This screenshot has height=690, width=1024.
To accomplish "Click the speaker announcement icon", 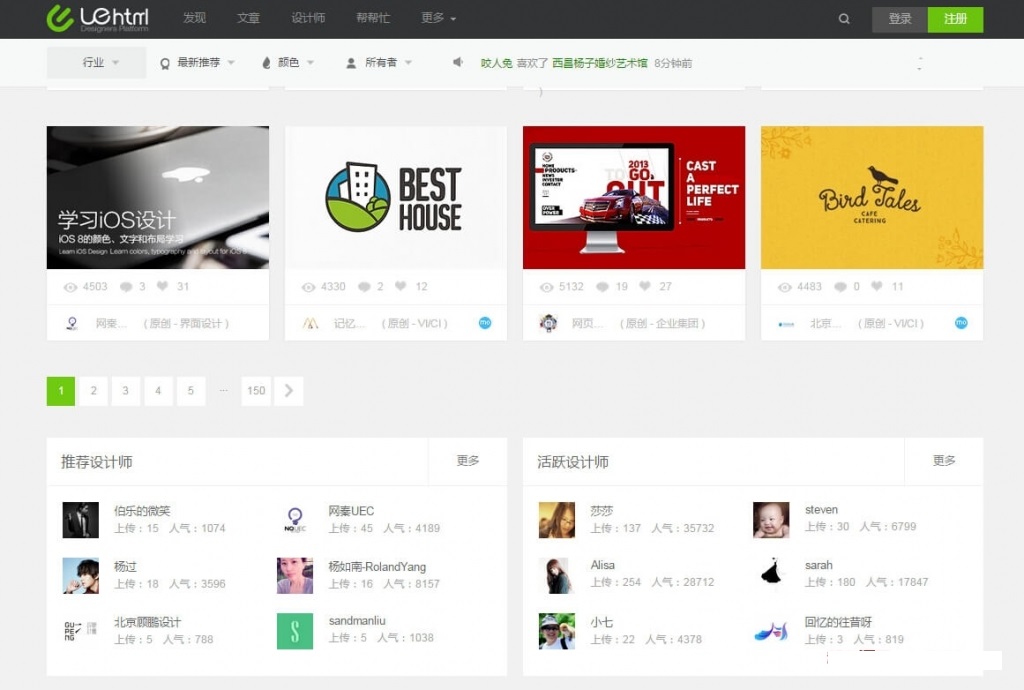I will 458,62.
